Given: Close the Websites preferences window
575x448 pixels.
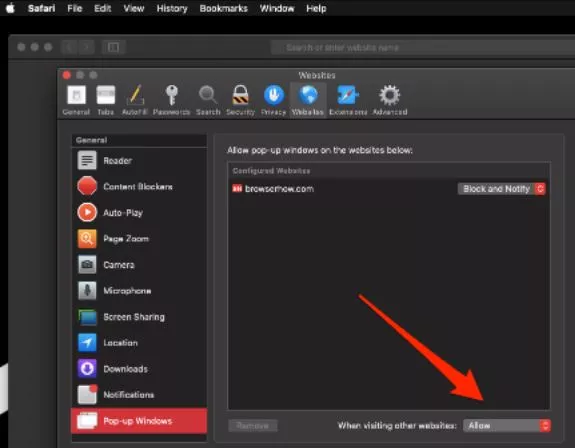Looking at the screenshot, I should pos(67,75).
